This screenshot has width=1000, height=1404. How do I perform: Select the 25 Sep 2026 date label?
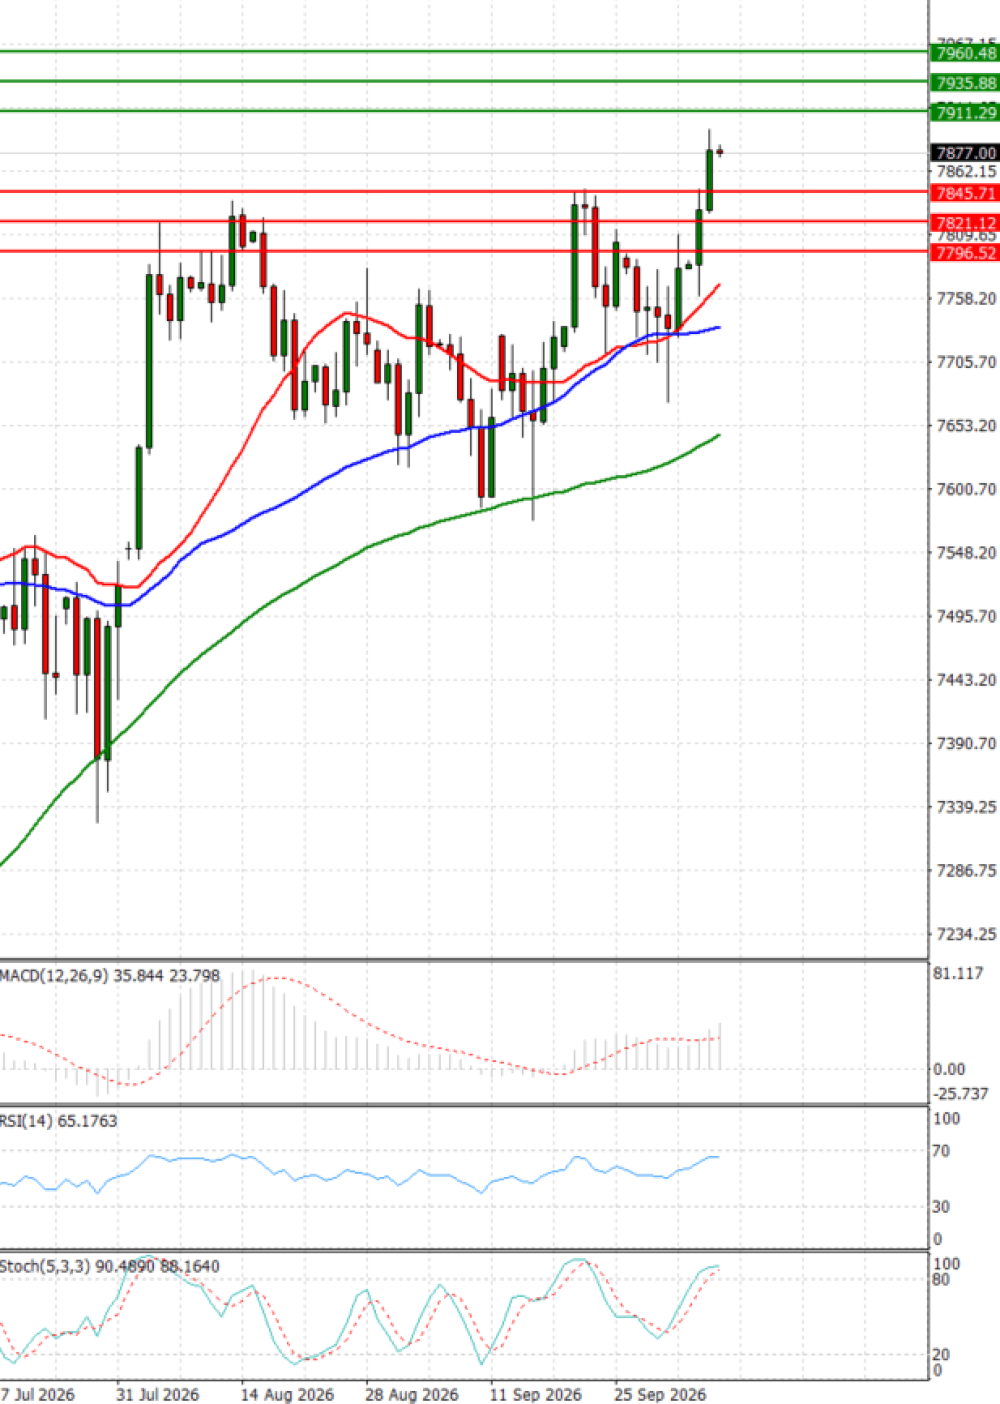pyautogui.click(x=659, y=1394)
